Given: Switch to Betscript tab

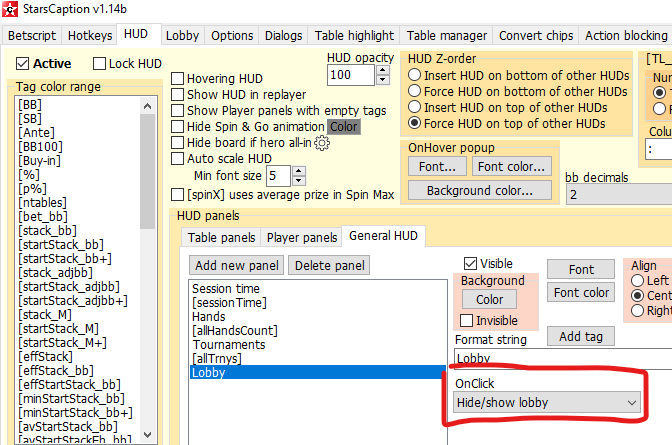Looking at the screenshot, I should (32, 36).
